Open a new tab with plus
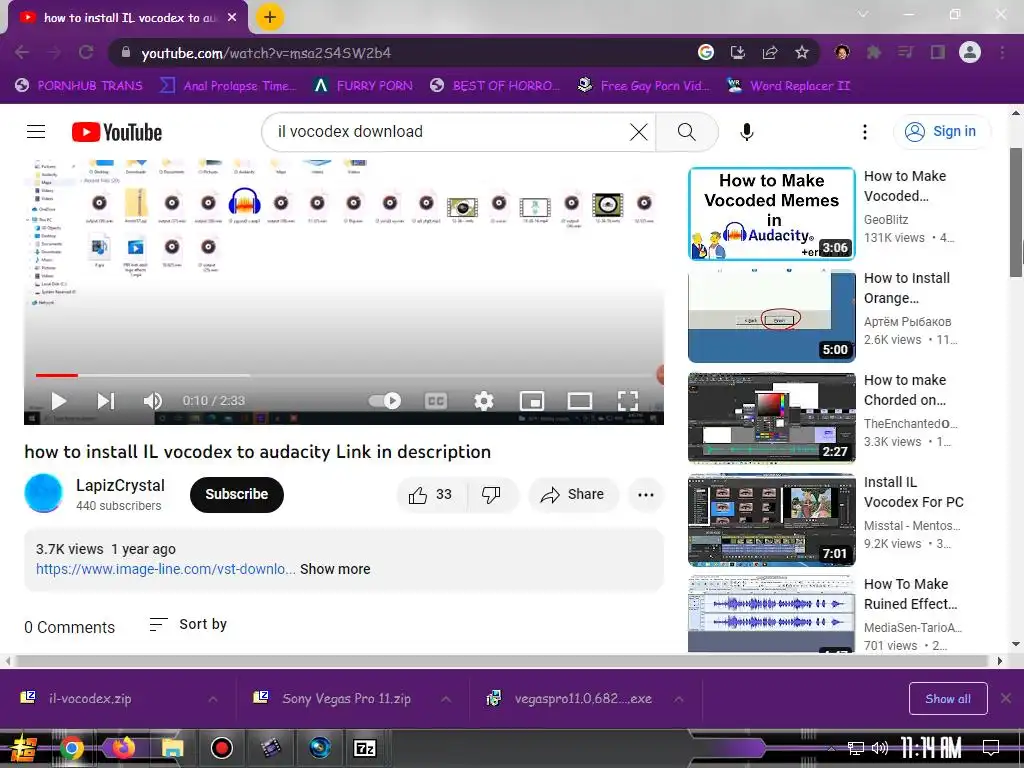The image size is (1024, 768). pos(270,17)
